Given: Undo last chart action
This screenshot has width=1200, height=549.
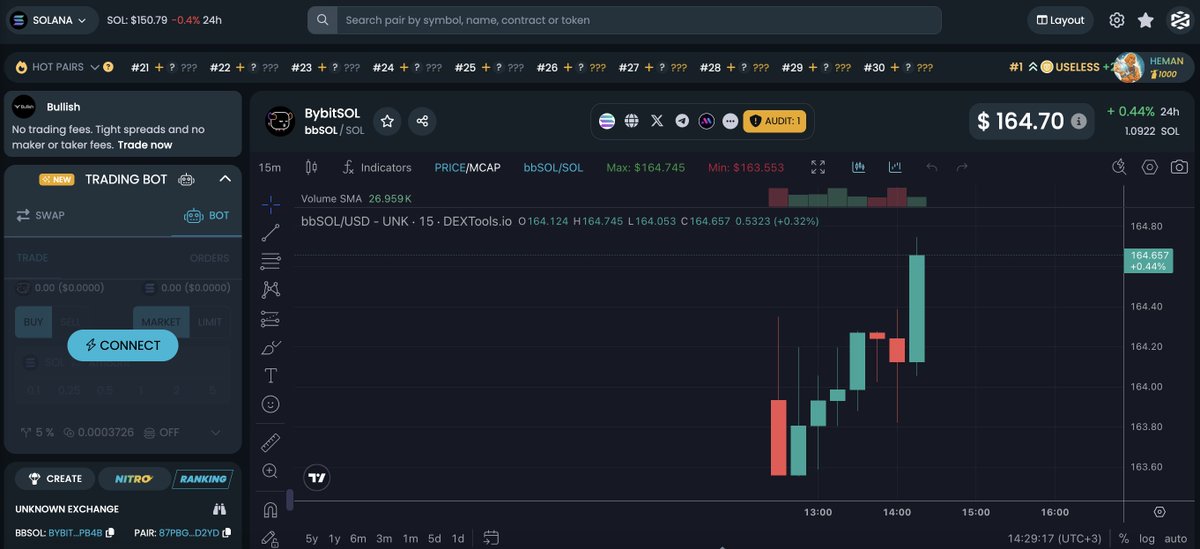Looking at the screenshot, I should 932,167.
